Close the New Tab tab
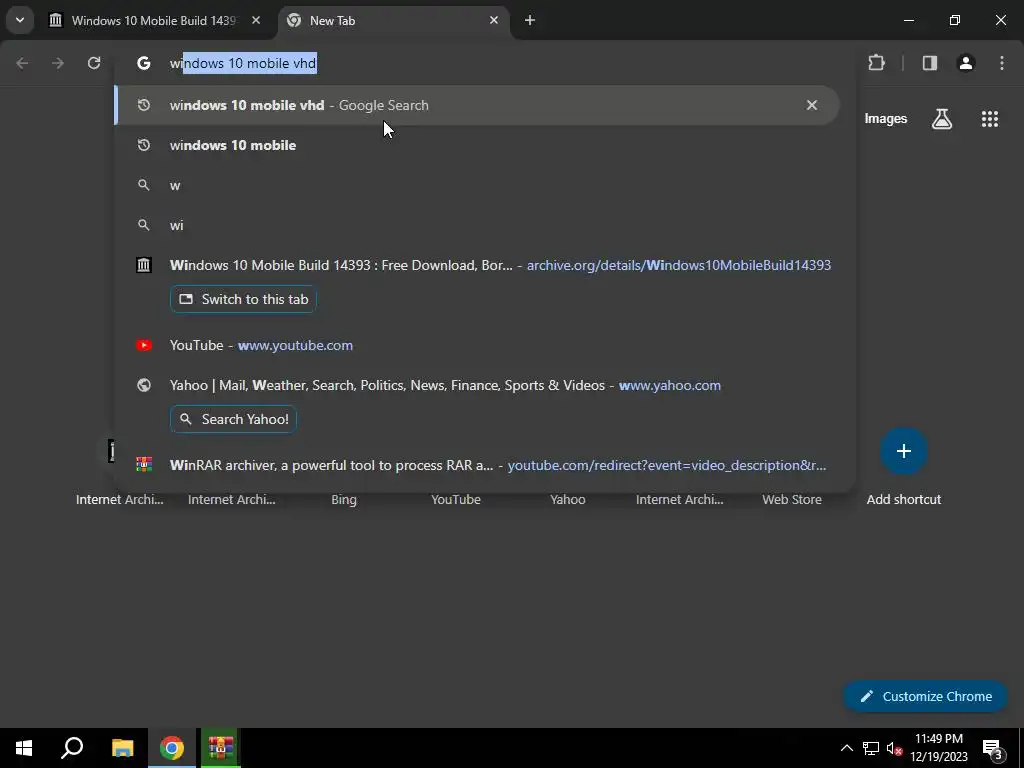Image resolution: width=1024 pixels, height=768 pixels. (x=494, y=20)
